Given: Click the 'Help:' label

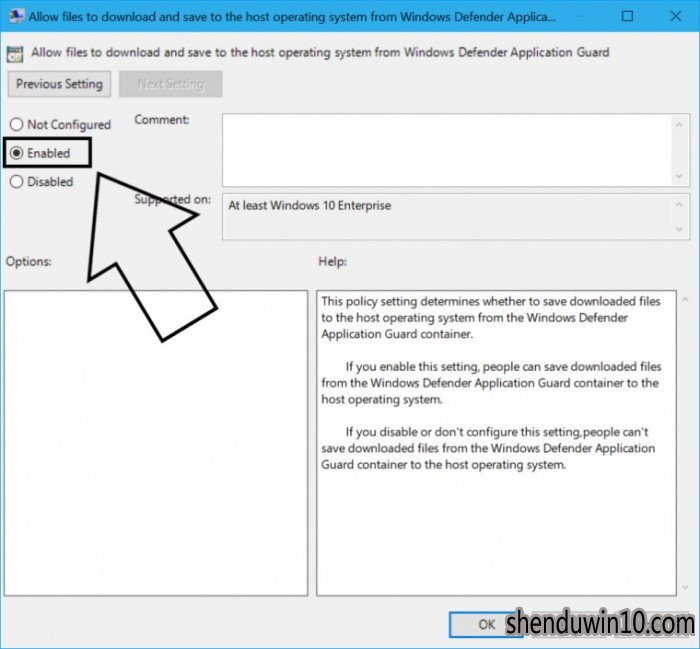Looking at the screenshot, I should pos(332,262).
